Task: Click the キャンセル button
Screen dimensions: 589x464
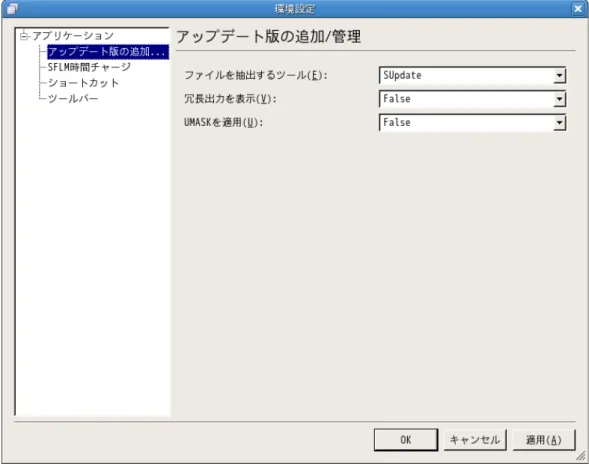Action: (x=475, y=440)
